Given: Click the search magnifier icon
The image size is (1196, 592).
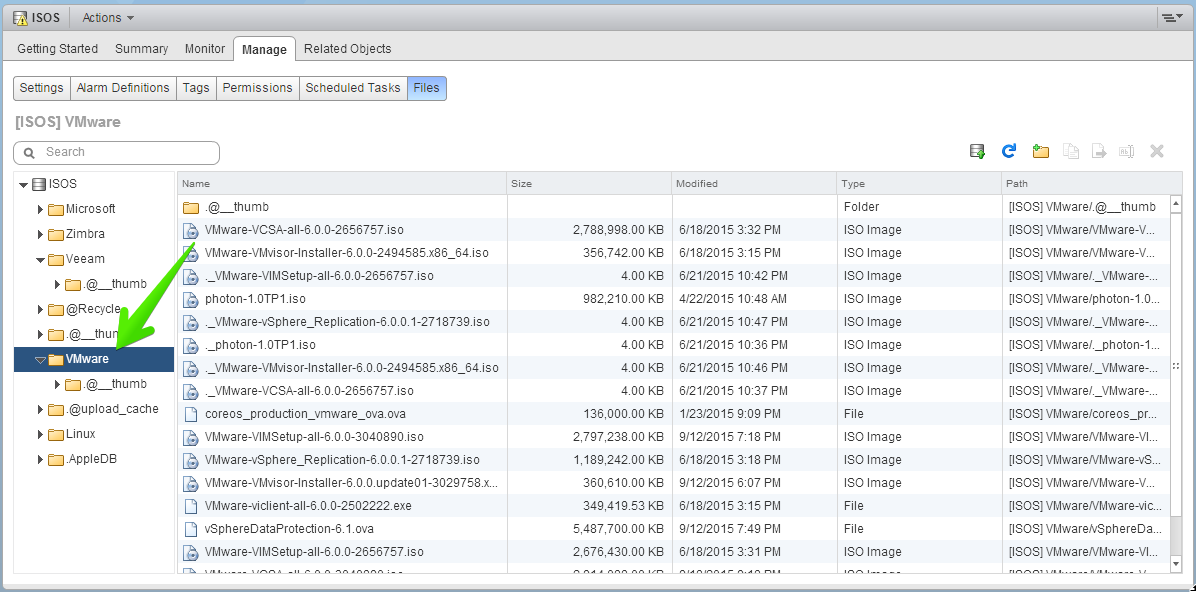Looking at the screenshot, I should point(29,153).
